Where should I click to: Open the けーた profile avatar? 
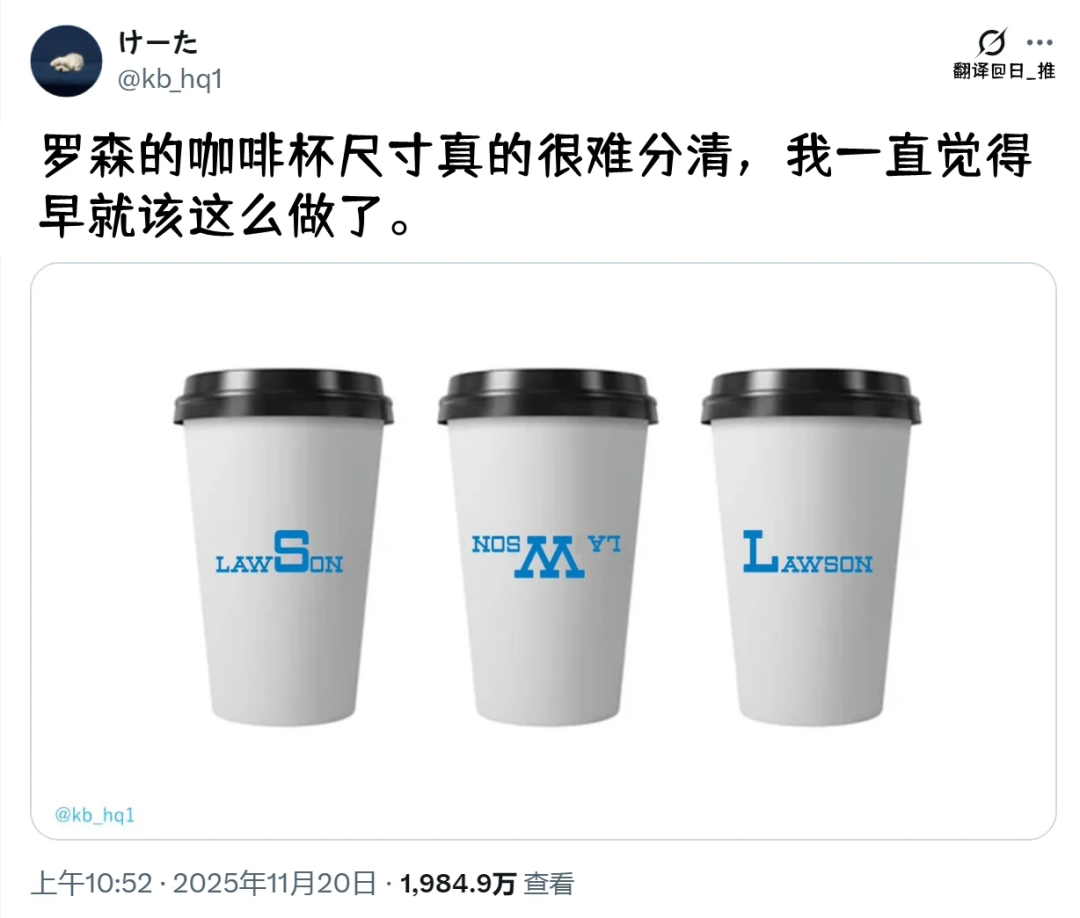tap(66, 61)
